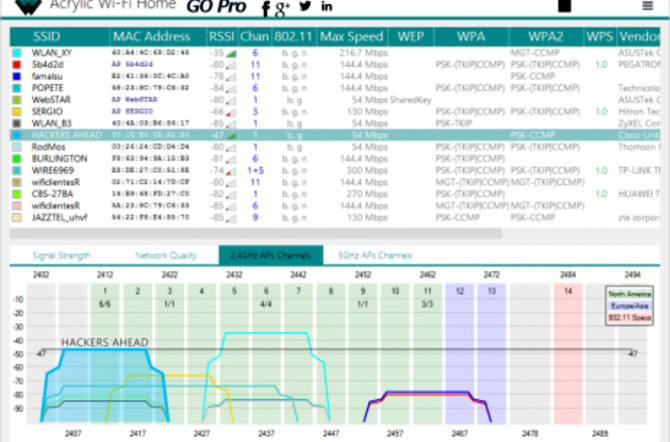
Task: Select the WIRE6969 network name
Action: pyautogui.click(x=53, y=171)
